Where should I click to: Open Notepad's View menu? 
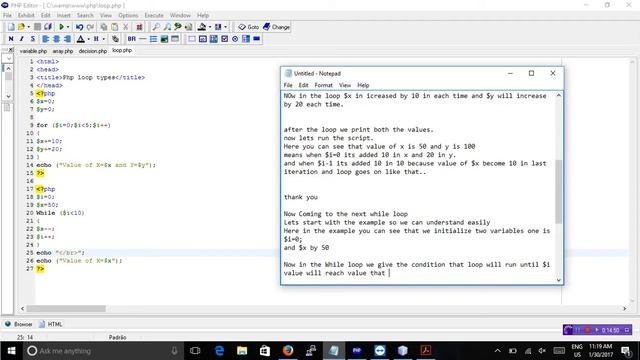(x=345, y=85)
